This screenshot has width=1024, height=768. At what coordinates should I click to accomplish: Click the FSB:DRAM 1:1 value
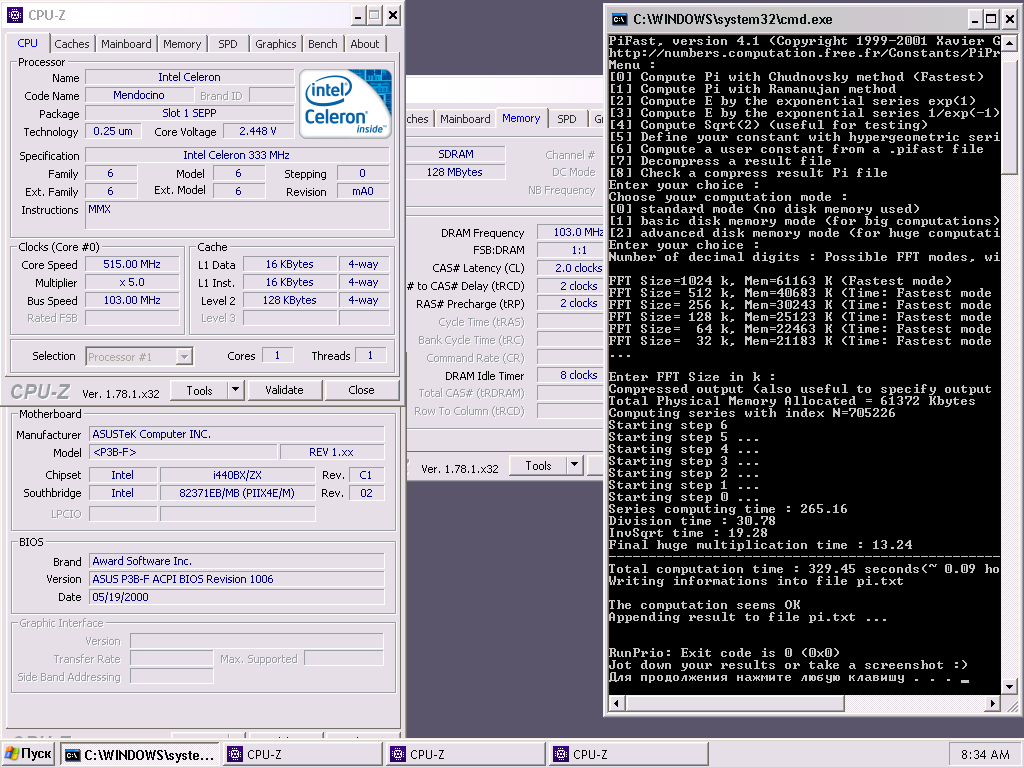(570, 250)
